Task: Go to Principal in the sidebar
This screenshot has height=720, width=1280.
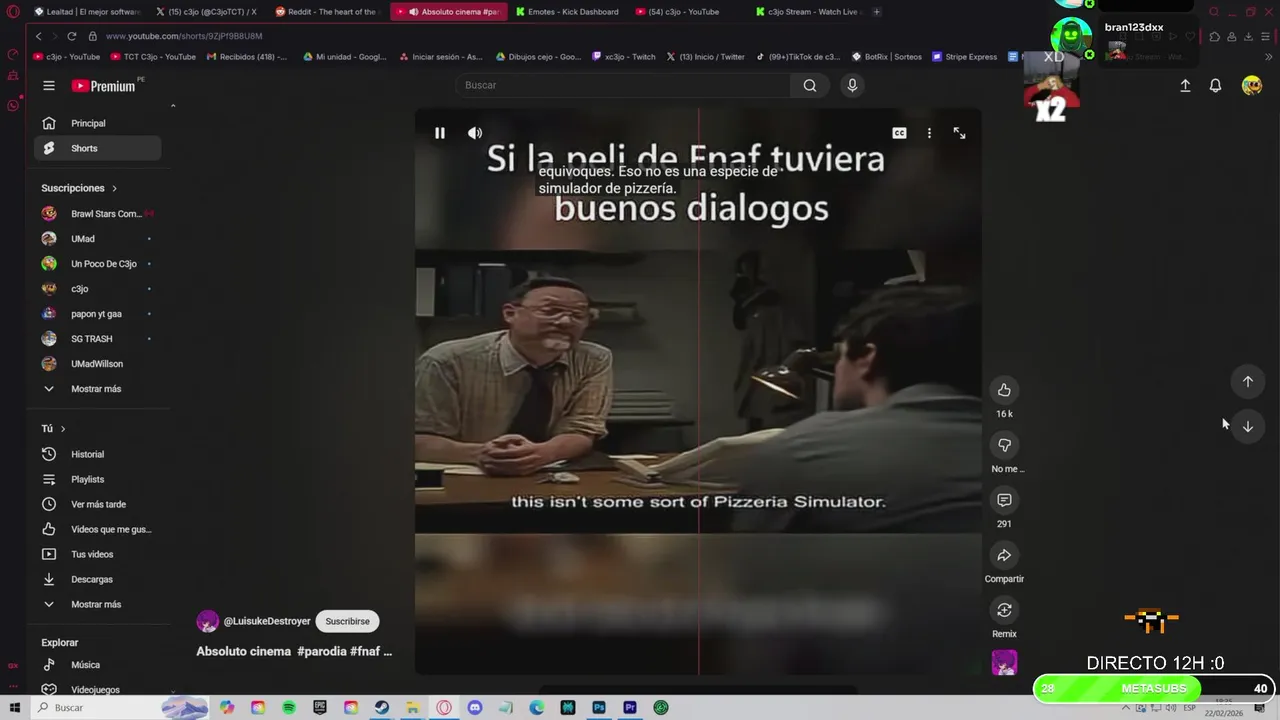Action: [x=97, y=123]
